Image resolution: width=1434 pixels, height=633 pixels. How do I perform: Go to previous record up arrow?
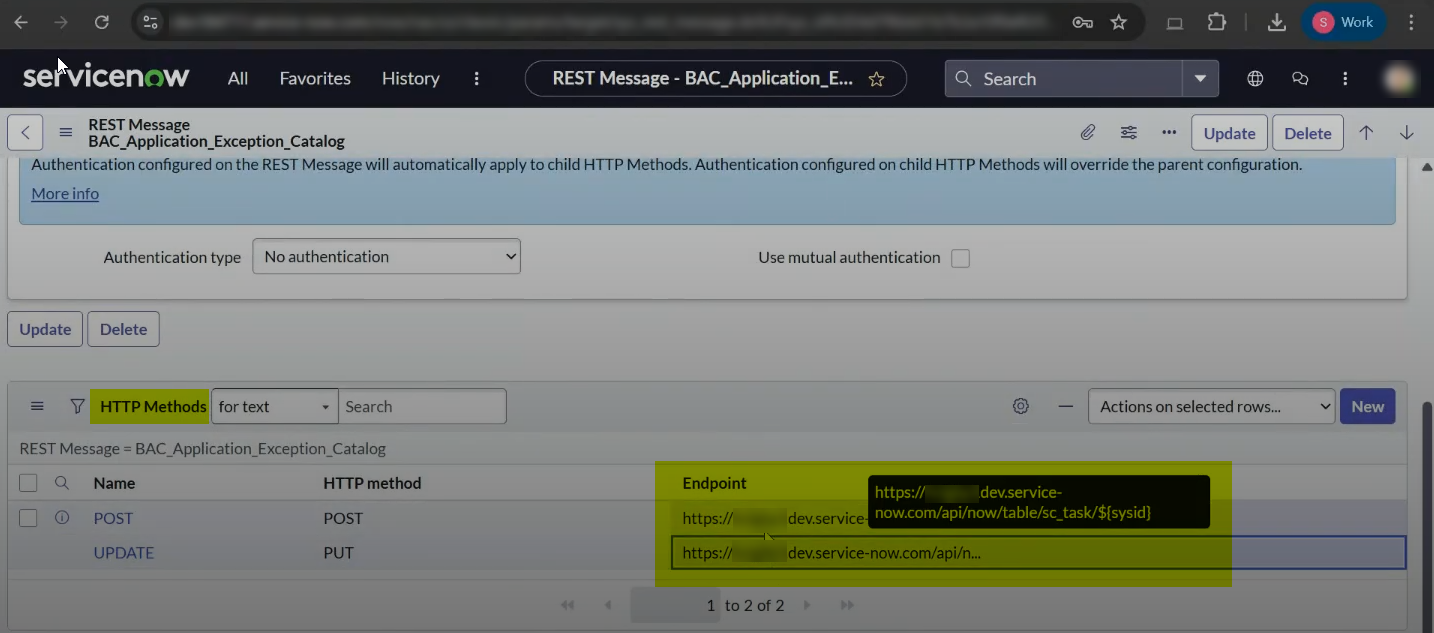pos(1366,132)
